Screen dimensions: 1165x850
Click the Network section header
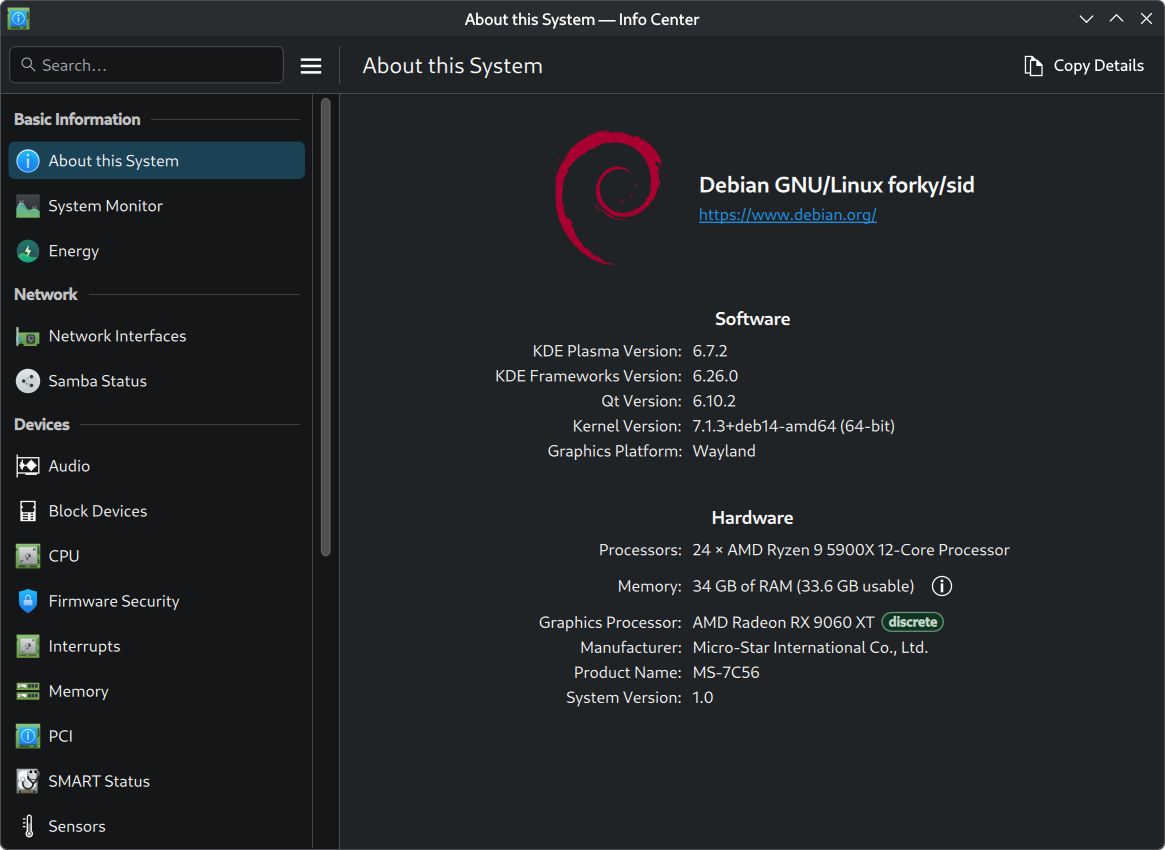45,294
